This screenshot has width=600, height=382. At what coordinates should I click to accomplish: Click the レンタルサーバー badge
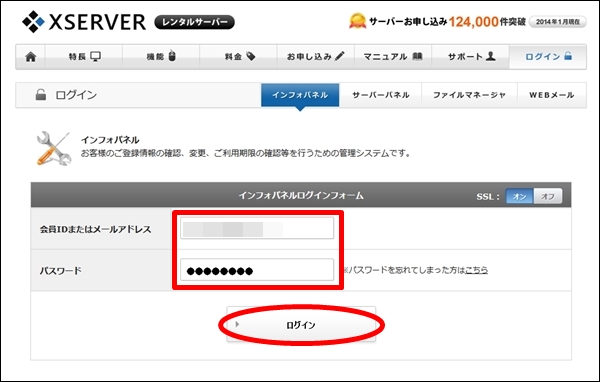(194, 22)
